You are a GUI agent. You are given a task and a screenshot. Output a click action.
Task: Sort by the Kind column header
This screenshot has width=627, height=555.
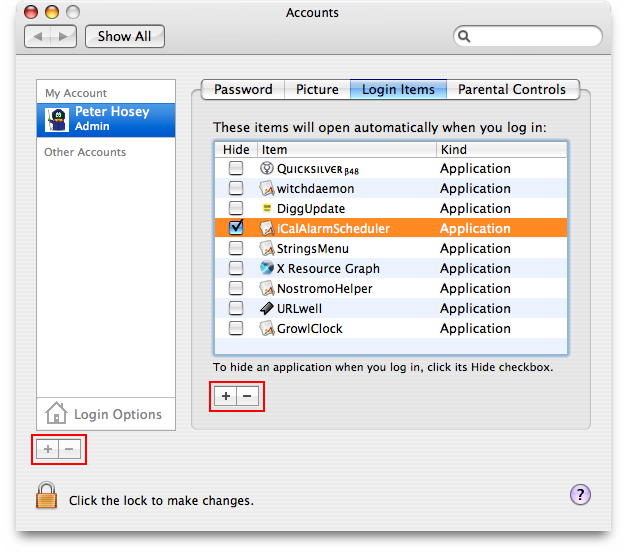[x=502, y=150]
